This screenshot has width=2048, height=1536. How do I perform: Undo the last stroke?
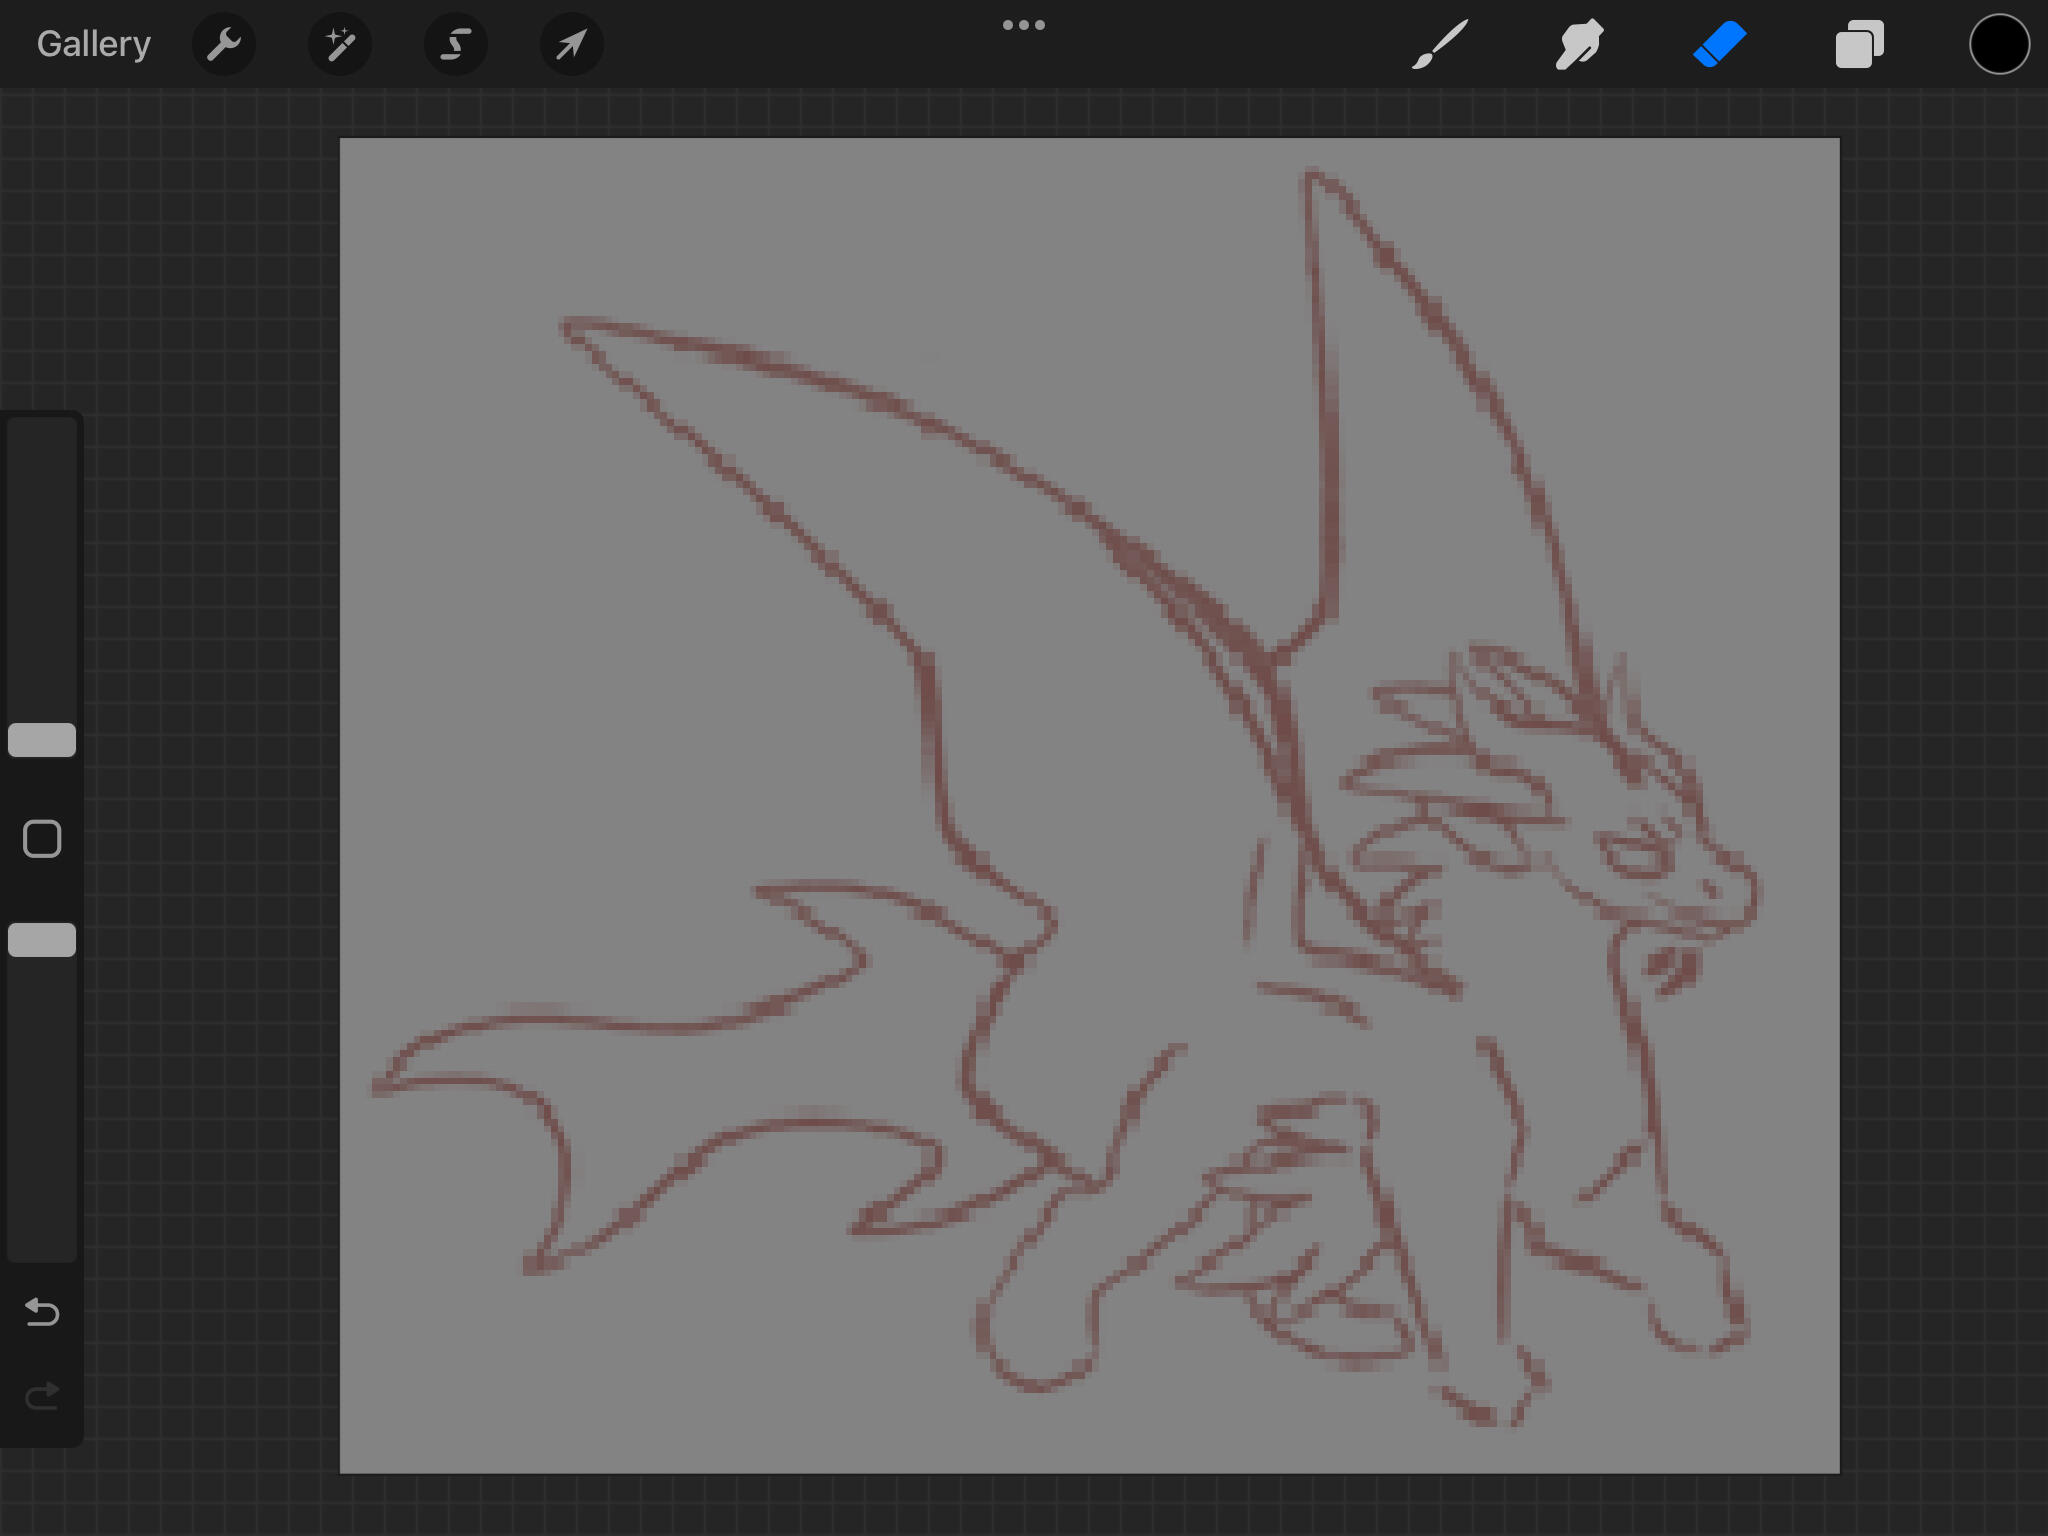[x=42, y=1311]
